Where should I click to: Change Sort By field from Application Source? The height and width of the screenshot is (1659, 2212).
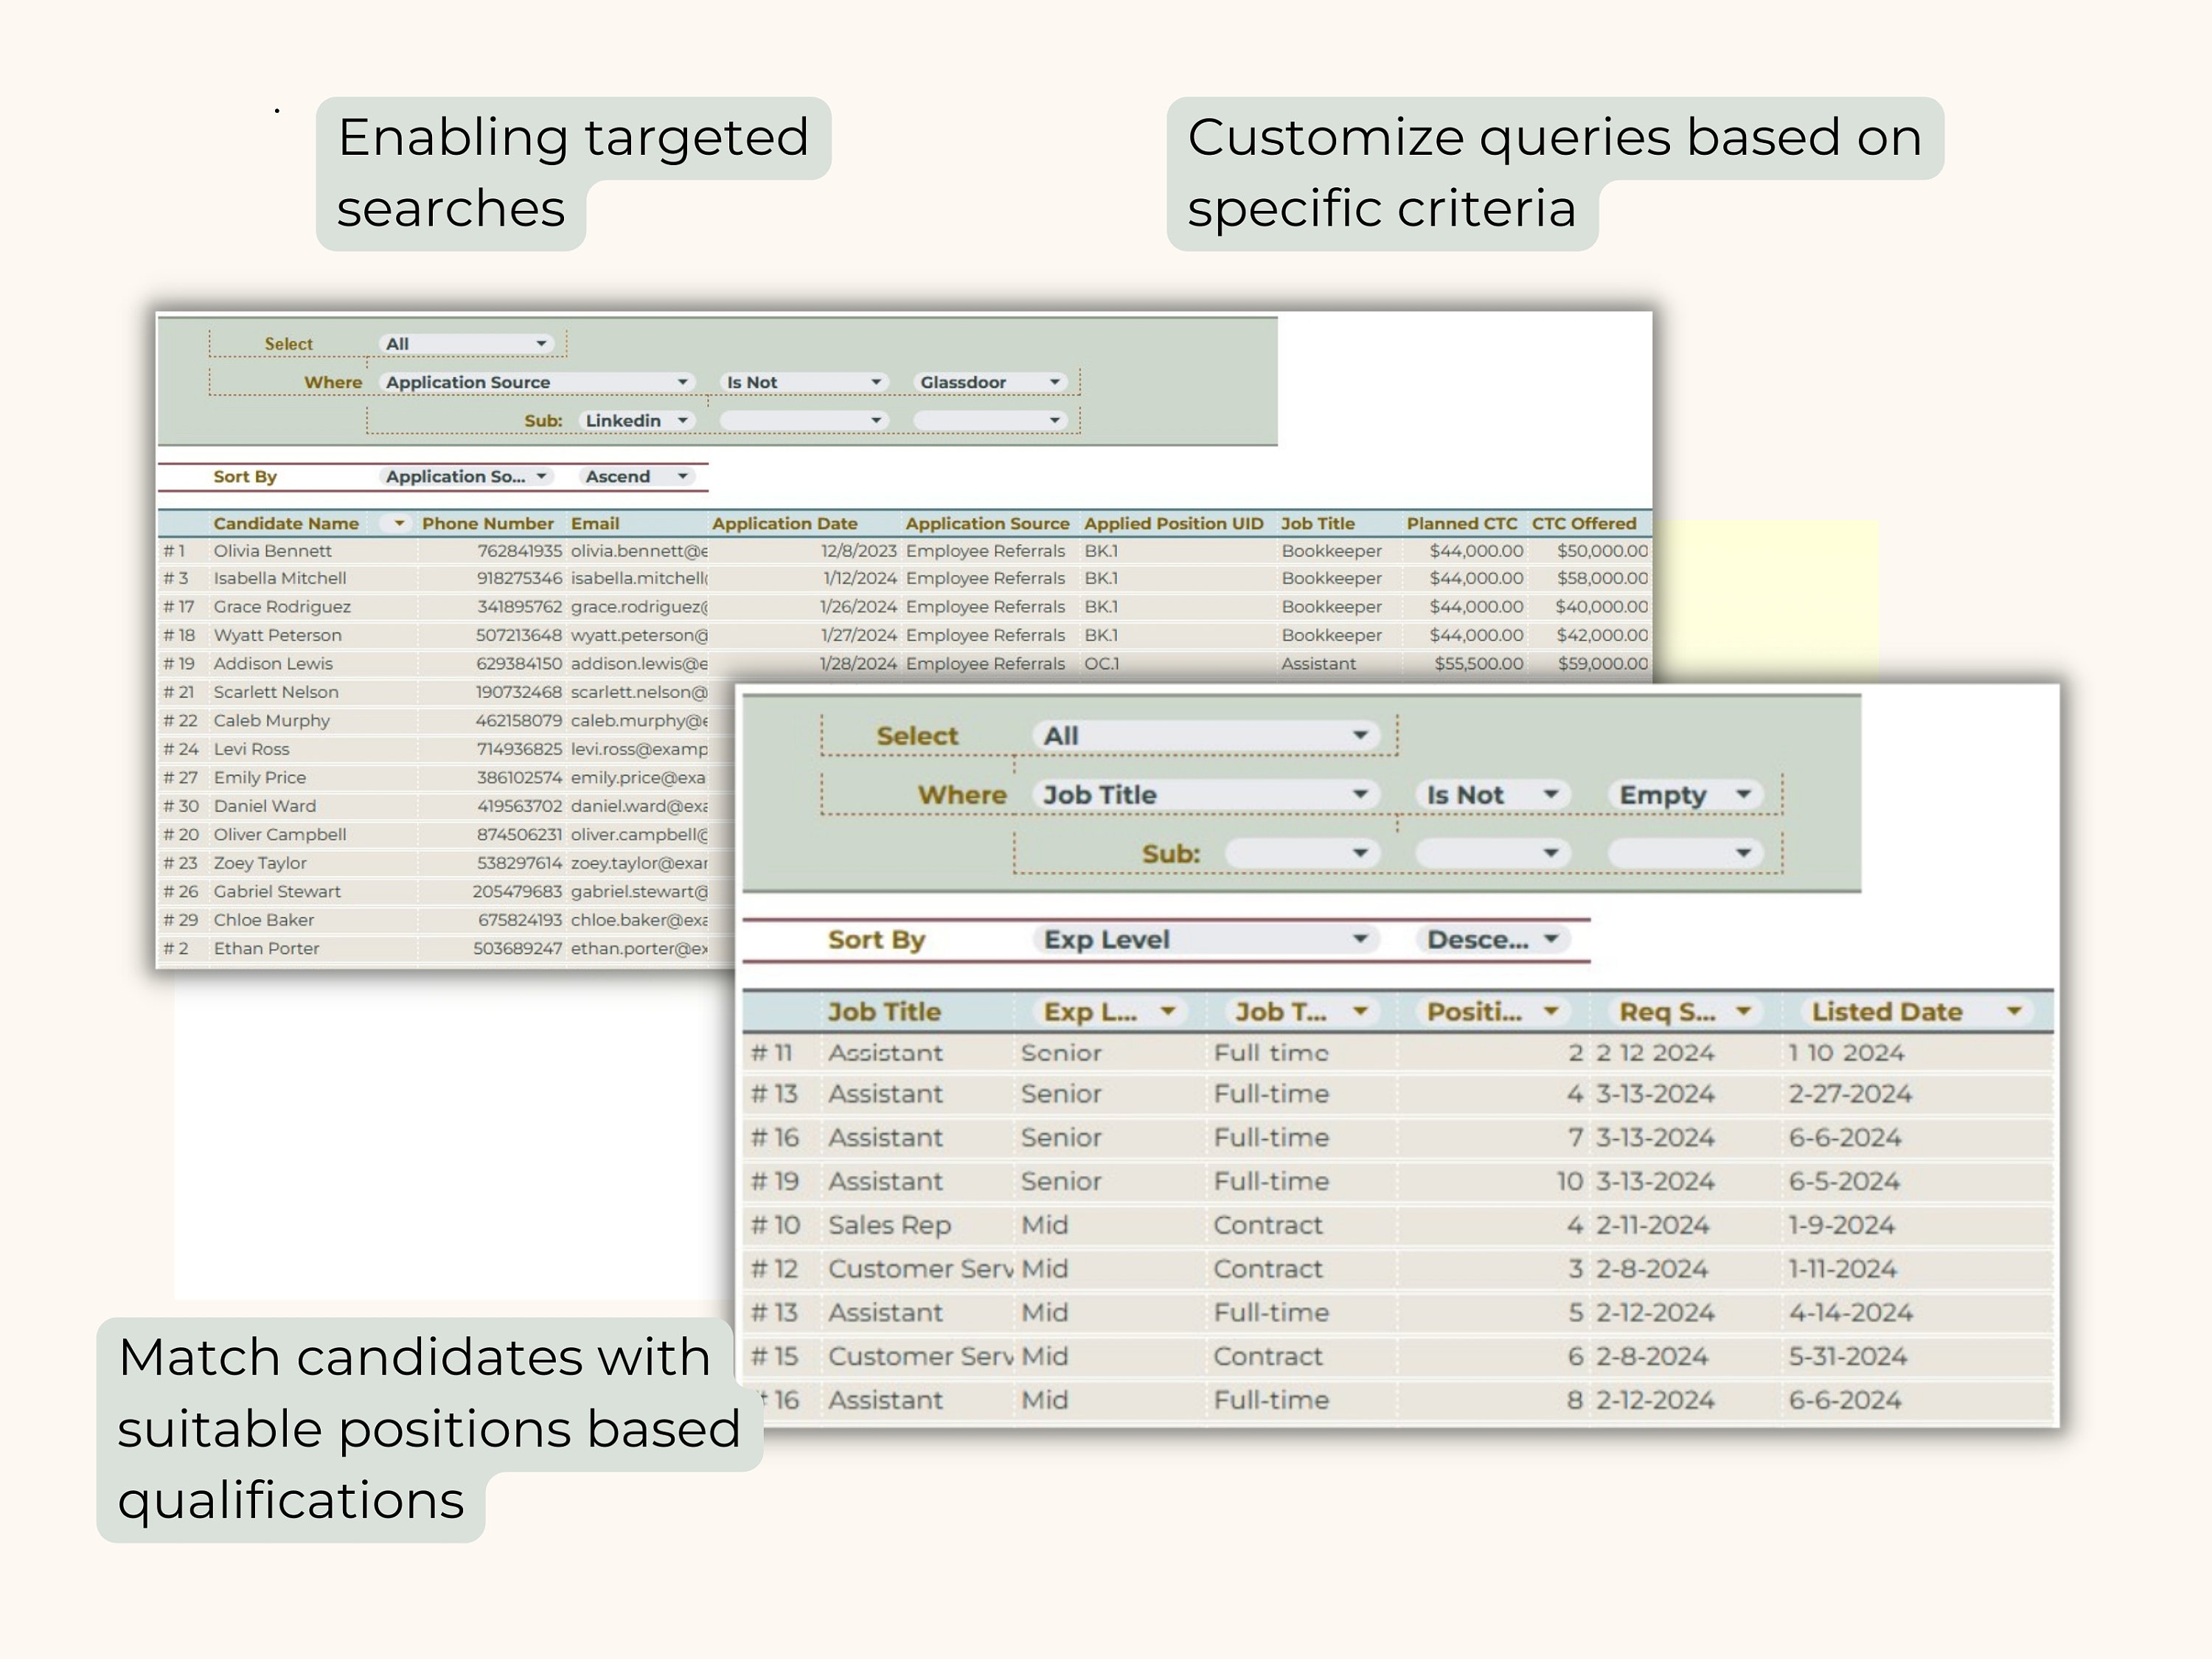[543, 477]
